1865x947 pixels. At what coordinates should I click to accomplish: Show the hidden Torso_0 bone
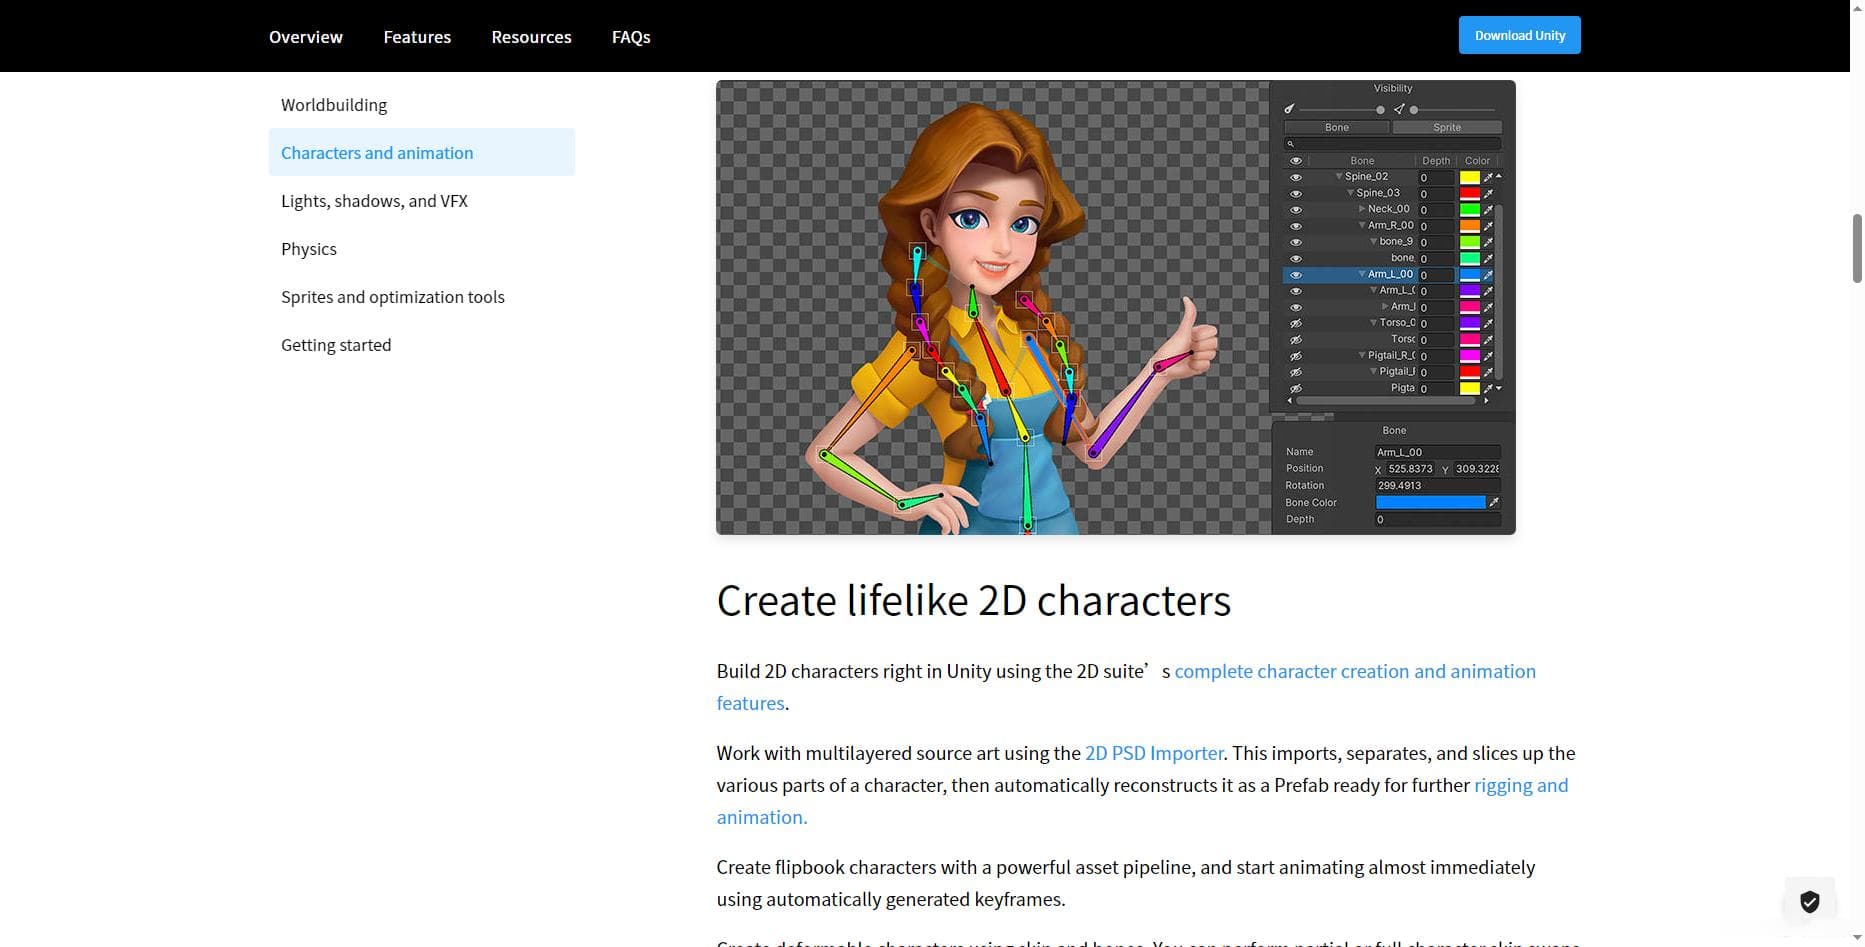click(x=1296, y=323)
